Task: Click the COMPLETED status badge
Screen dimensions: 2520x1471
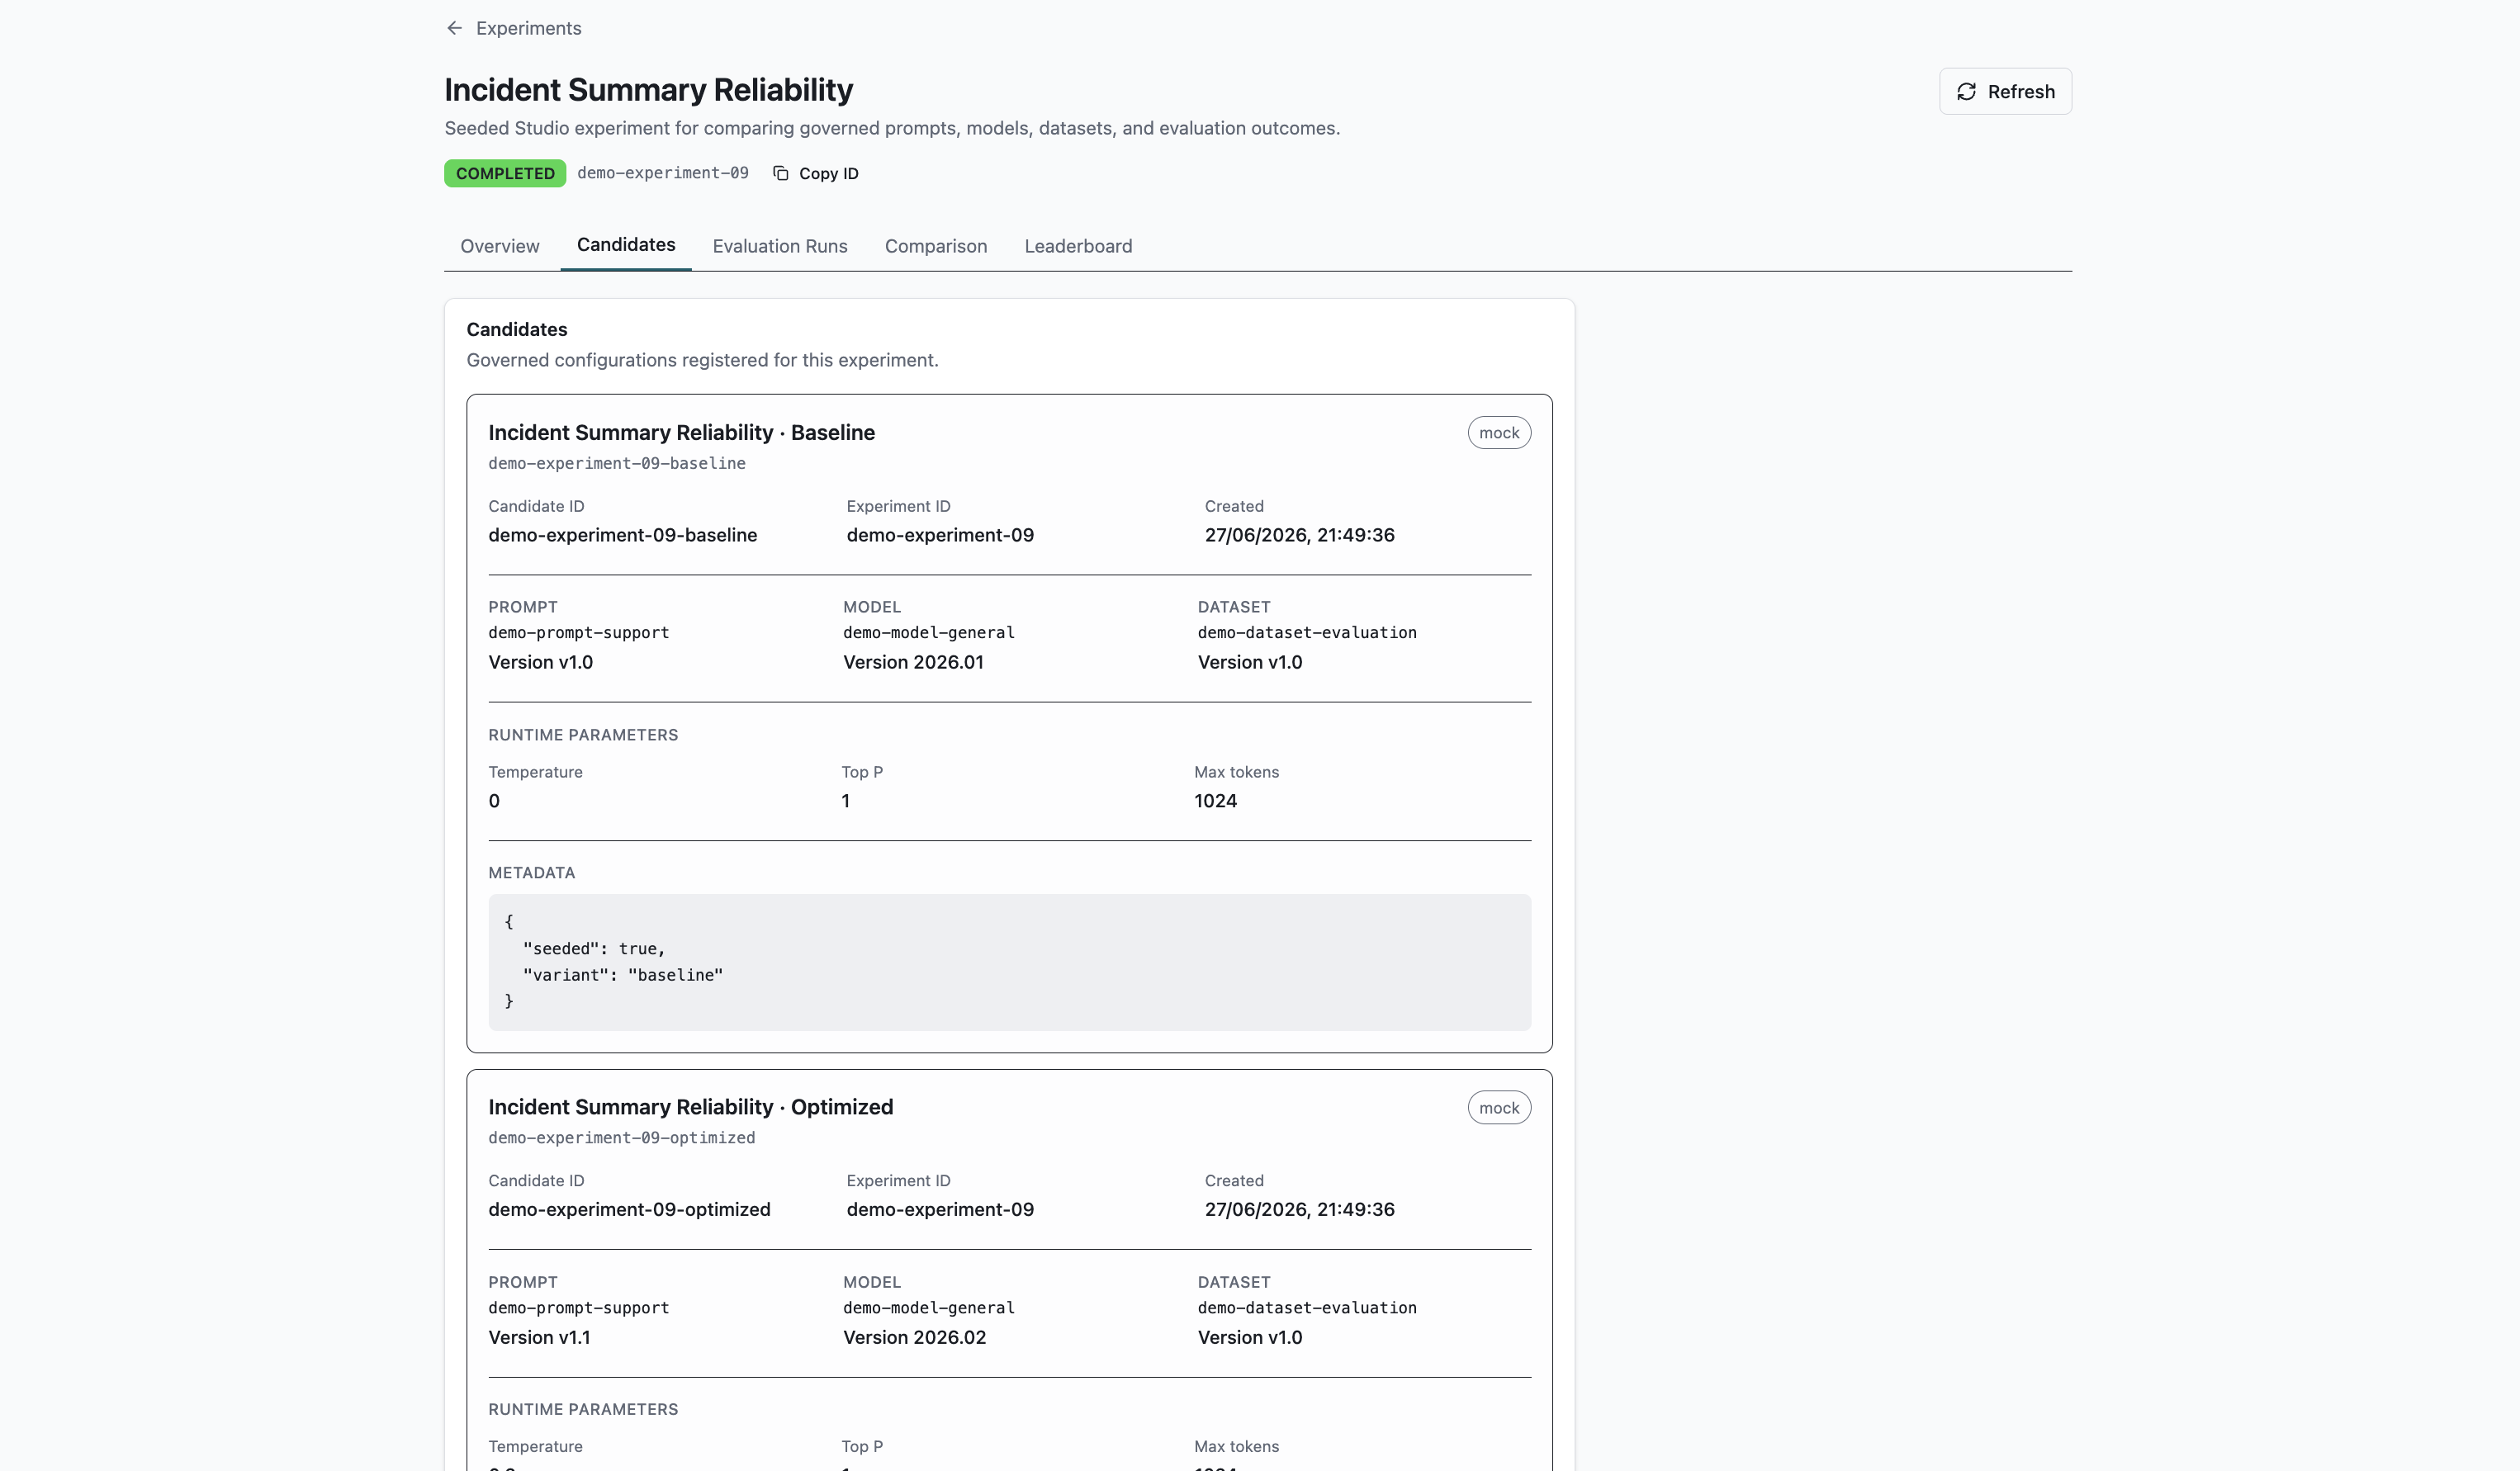Action: point(505,173)
